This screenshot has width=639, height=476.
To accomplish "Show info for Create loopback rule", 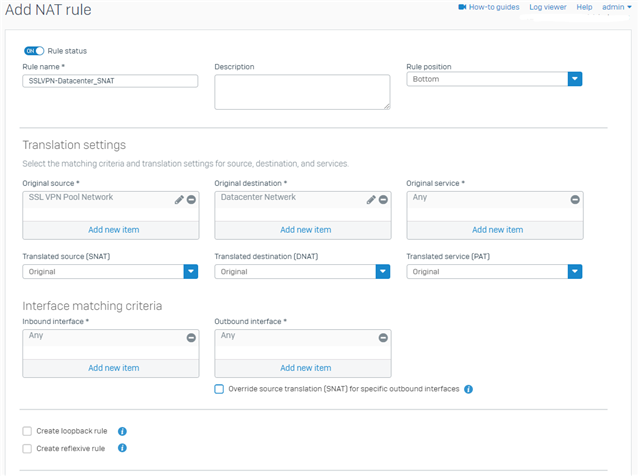I will pyautogui.click(x=122, y=431).
